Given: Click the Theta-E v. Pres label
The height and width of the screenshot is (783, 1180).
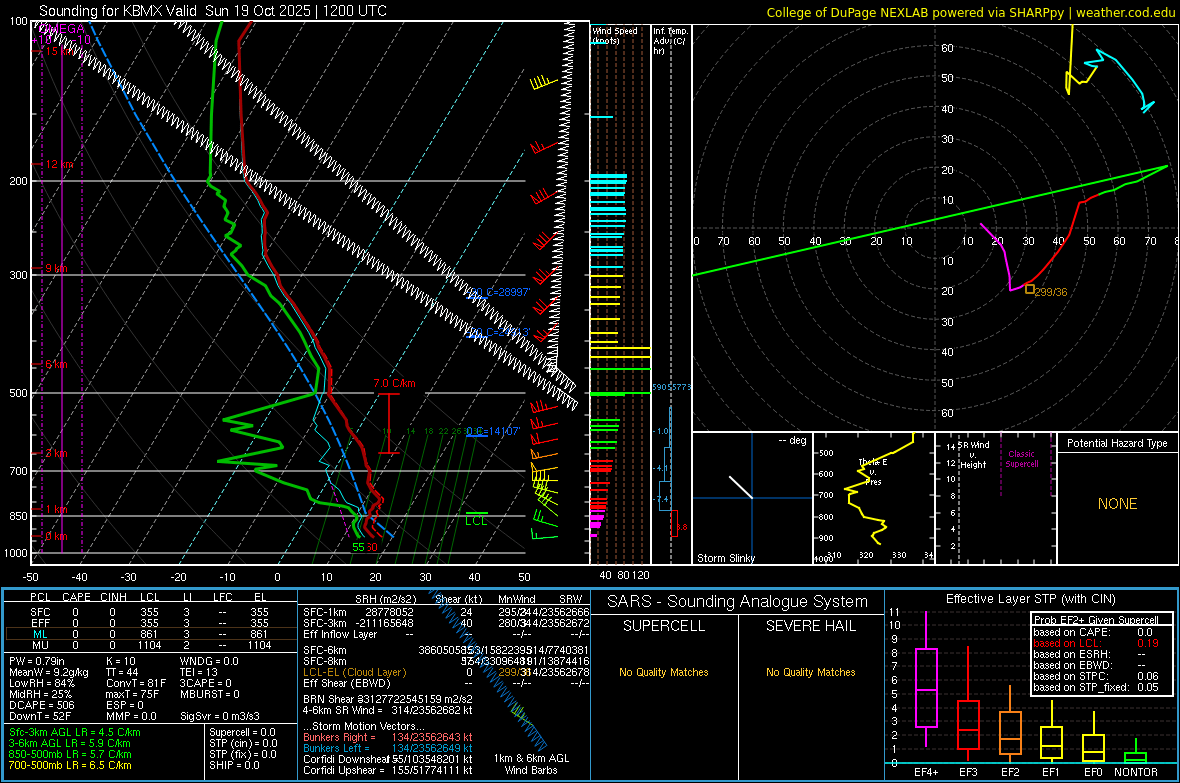Looking at the screenshot, I should (873, 472).
